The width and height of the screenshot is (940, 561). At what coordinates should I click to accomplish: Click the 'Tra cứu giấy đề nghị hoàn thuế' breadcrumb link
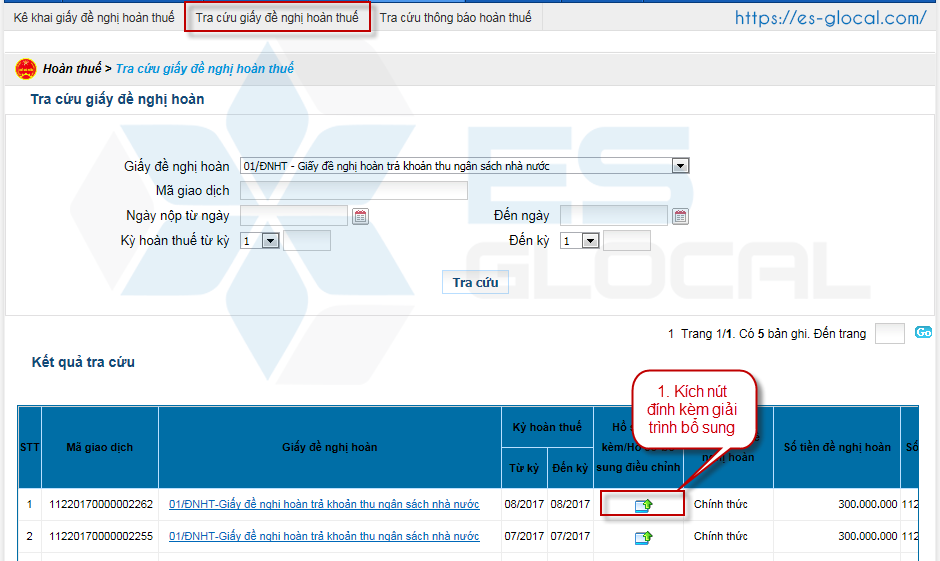pyautogui.click(x=204, y=69)
